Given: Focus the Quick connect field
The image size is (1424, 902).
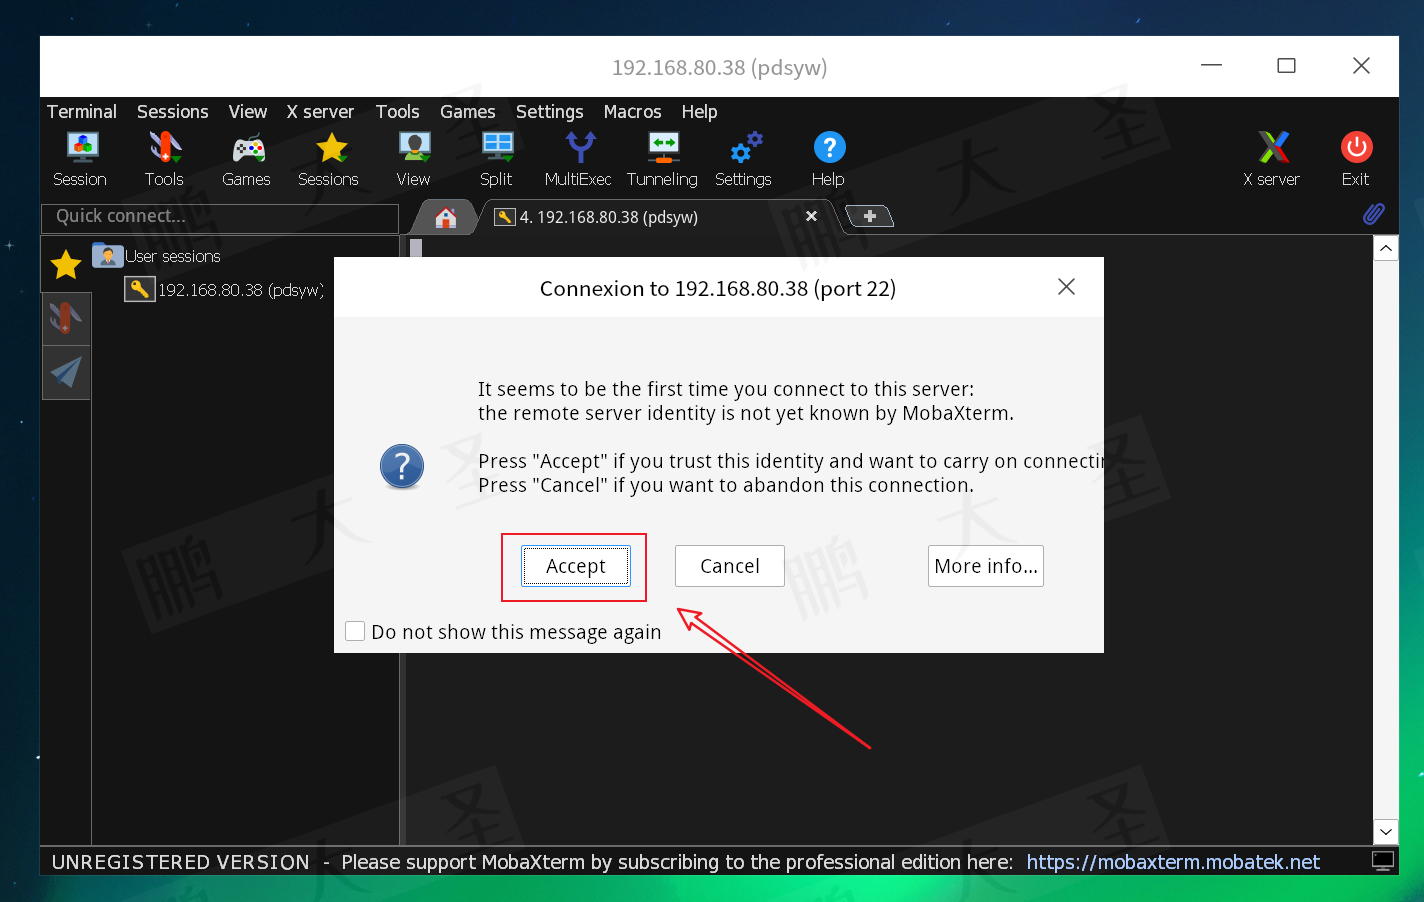Looking at the screenshot, I should pos(220,217).
